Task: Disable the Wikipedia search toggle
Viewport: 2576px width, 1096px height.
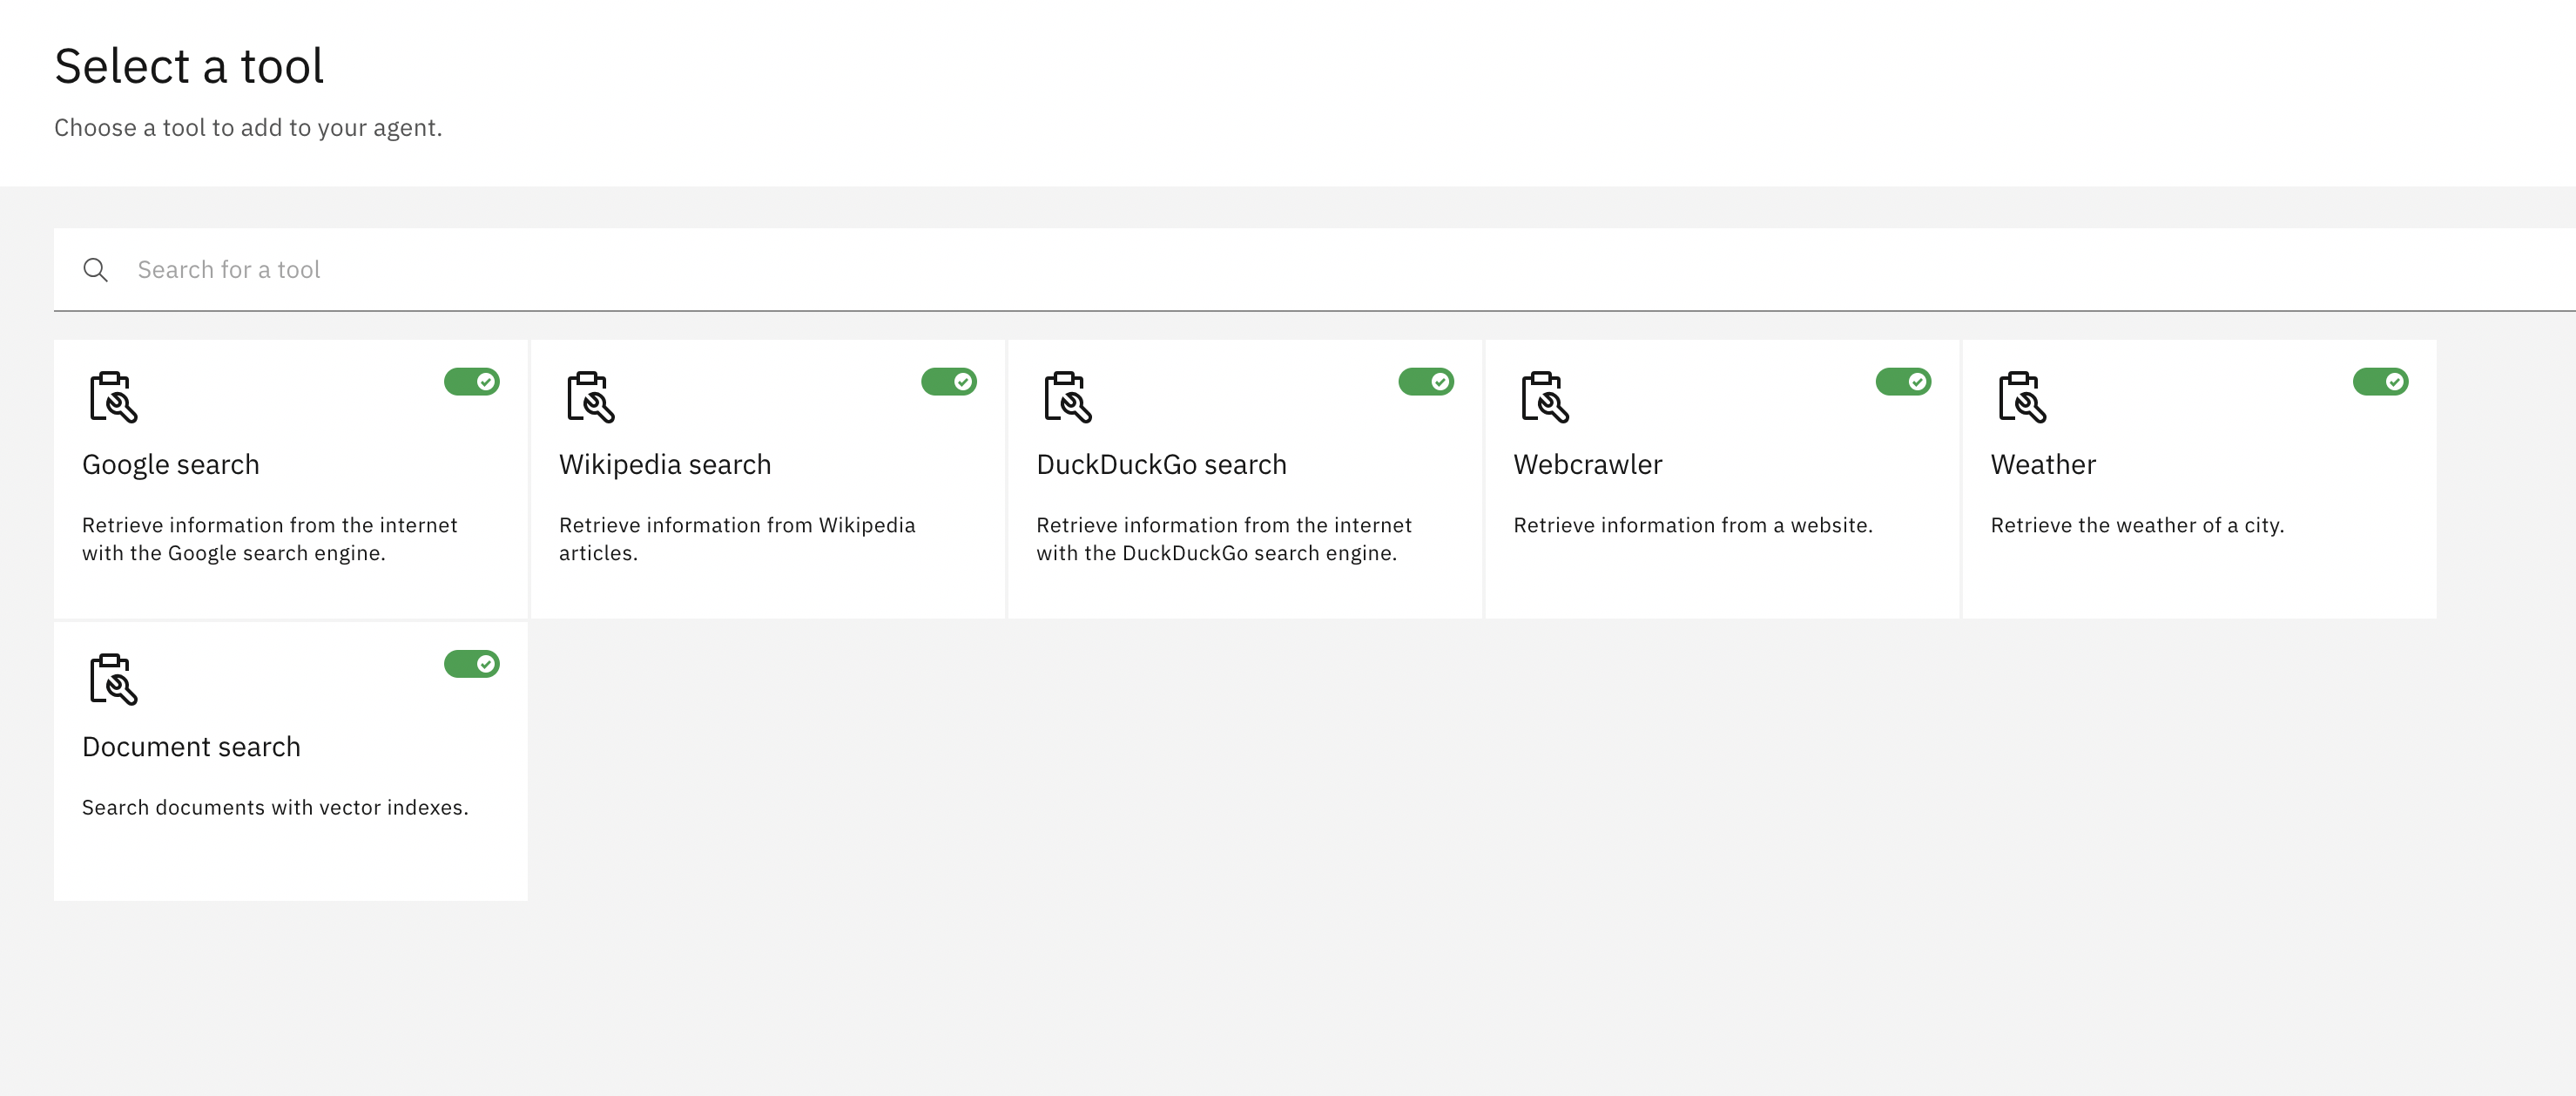Action: click(x=949, y=382)
